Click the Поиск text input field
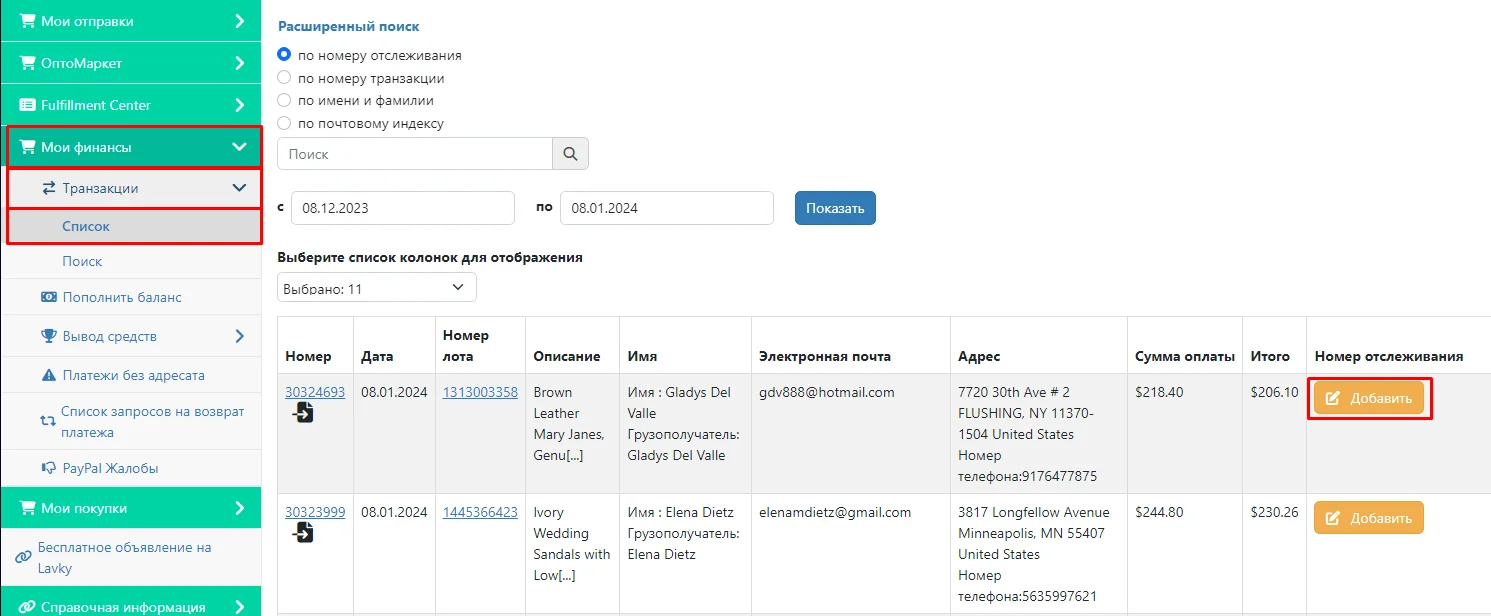1491x616 pixels. pos(415,154)
